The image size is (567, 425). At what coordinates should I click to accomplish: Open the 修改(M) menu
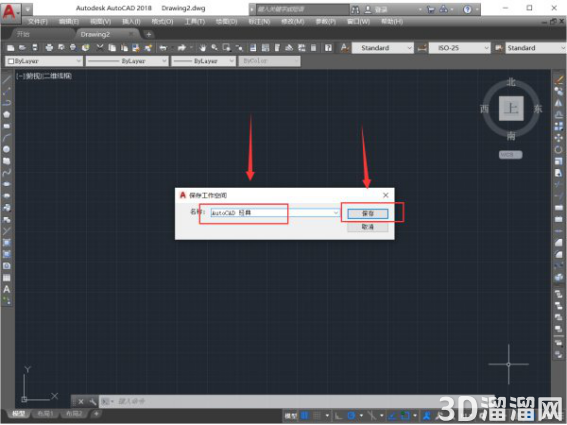pyautogui.click(x=293, y=22)
